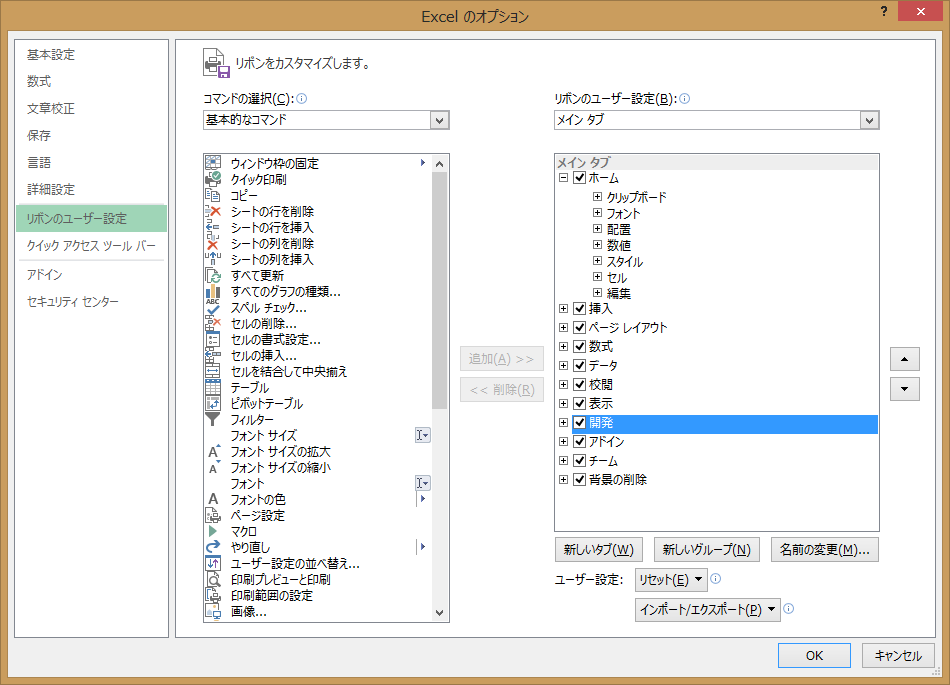Click the command list scrollbar thumb

click(440, 291)
